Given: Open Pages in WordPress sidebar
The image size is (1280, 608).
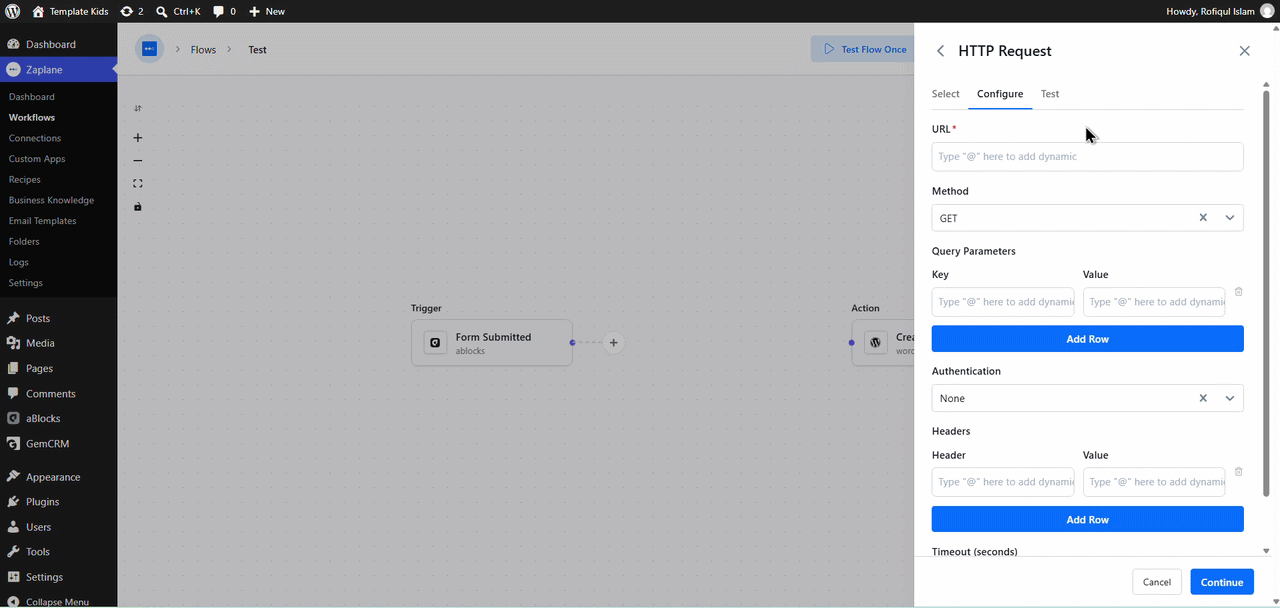Looking at the screenshot, I should 58,368.
